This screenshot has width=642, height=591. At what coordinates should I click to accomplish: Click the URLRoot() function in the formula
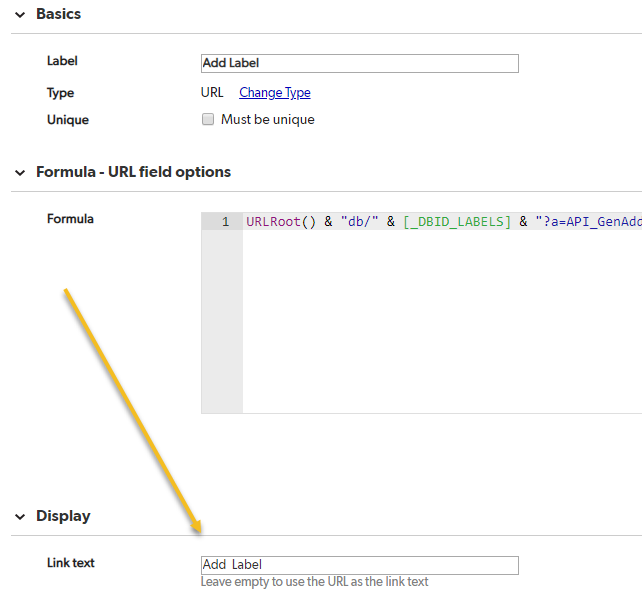point(281,222)
